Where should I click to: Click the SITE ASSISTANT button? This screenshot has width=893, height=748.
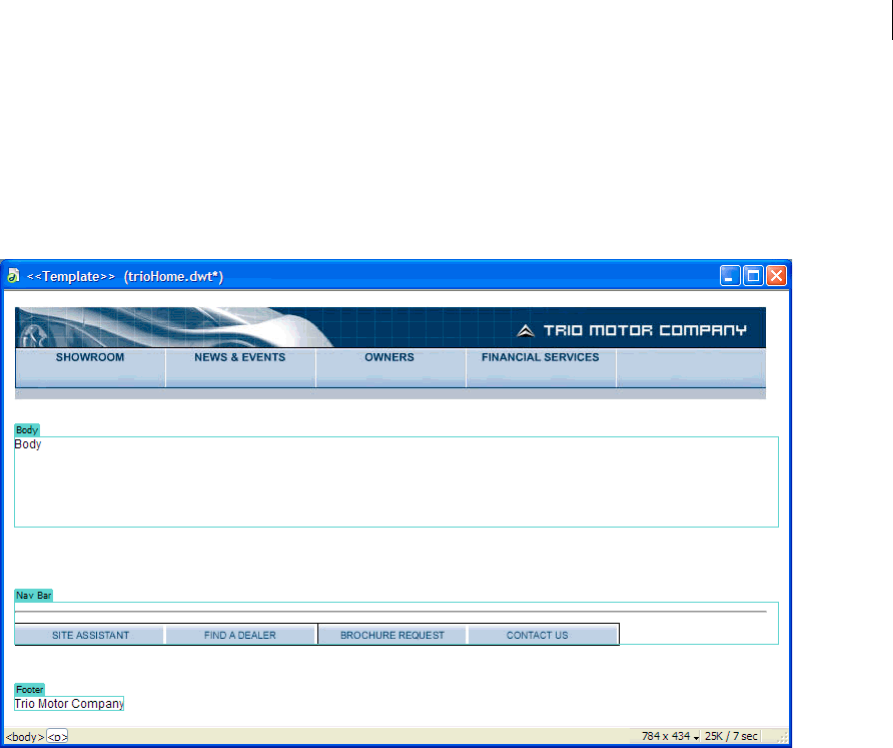[90, 635]
